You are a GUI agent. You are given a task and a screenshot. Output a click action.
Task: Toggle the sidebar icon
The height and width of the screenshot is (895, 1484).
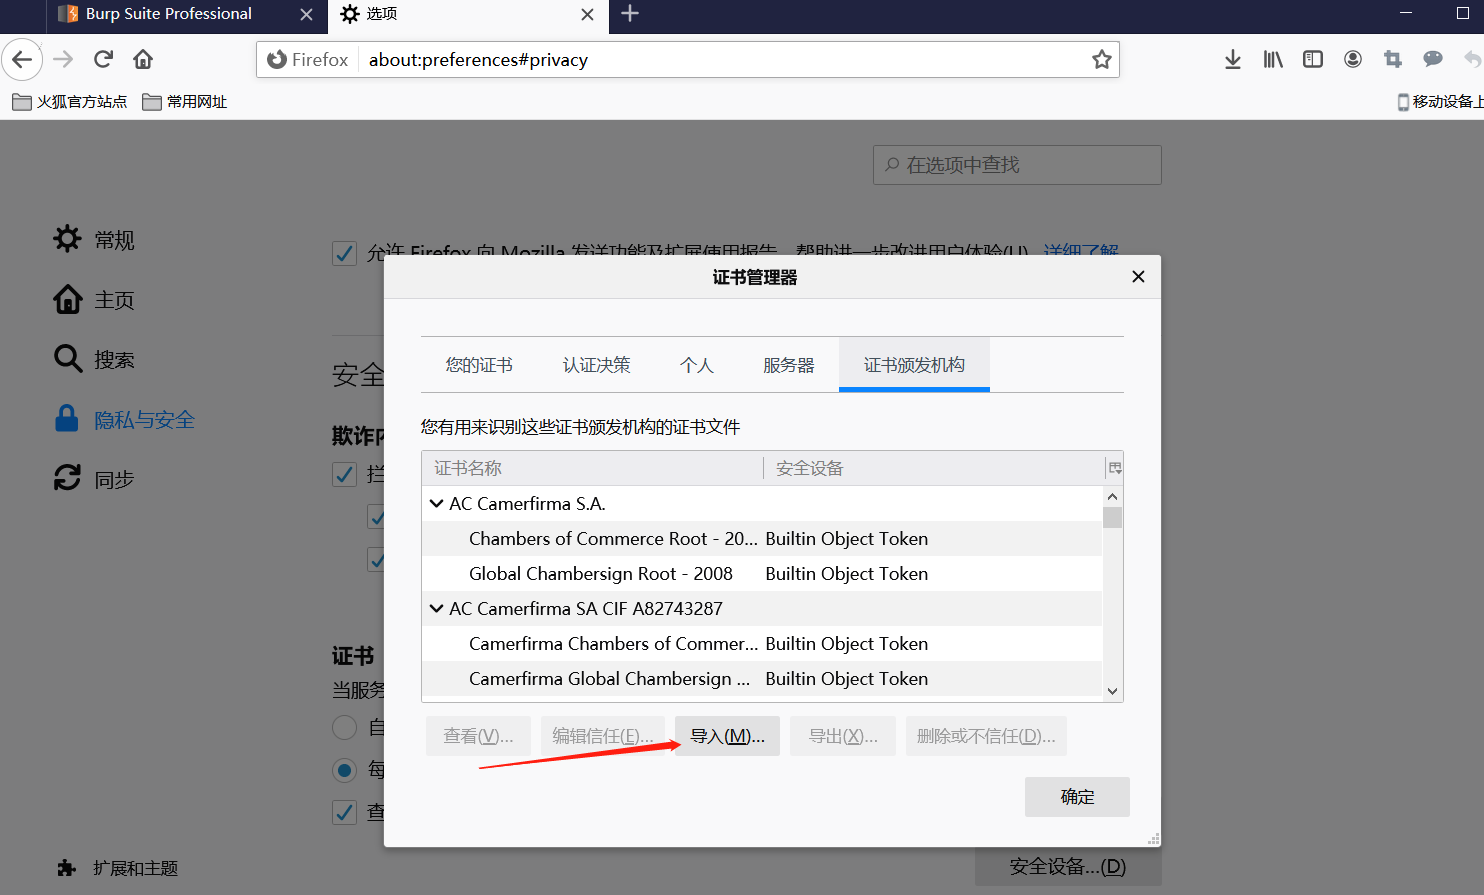click(x=1312, y=59)
